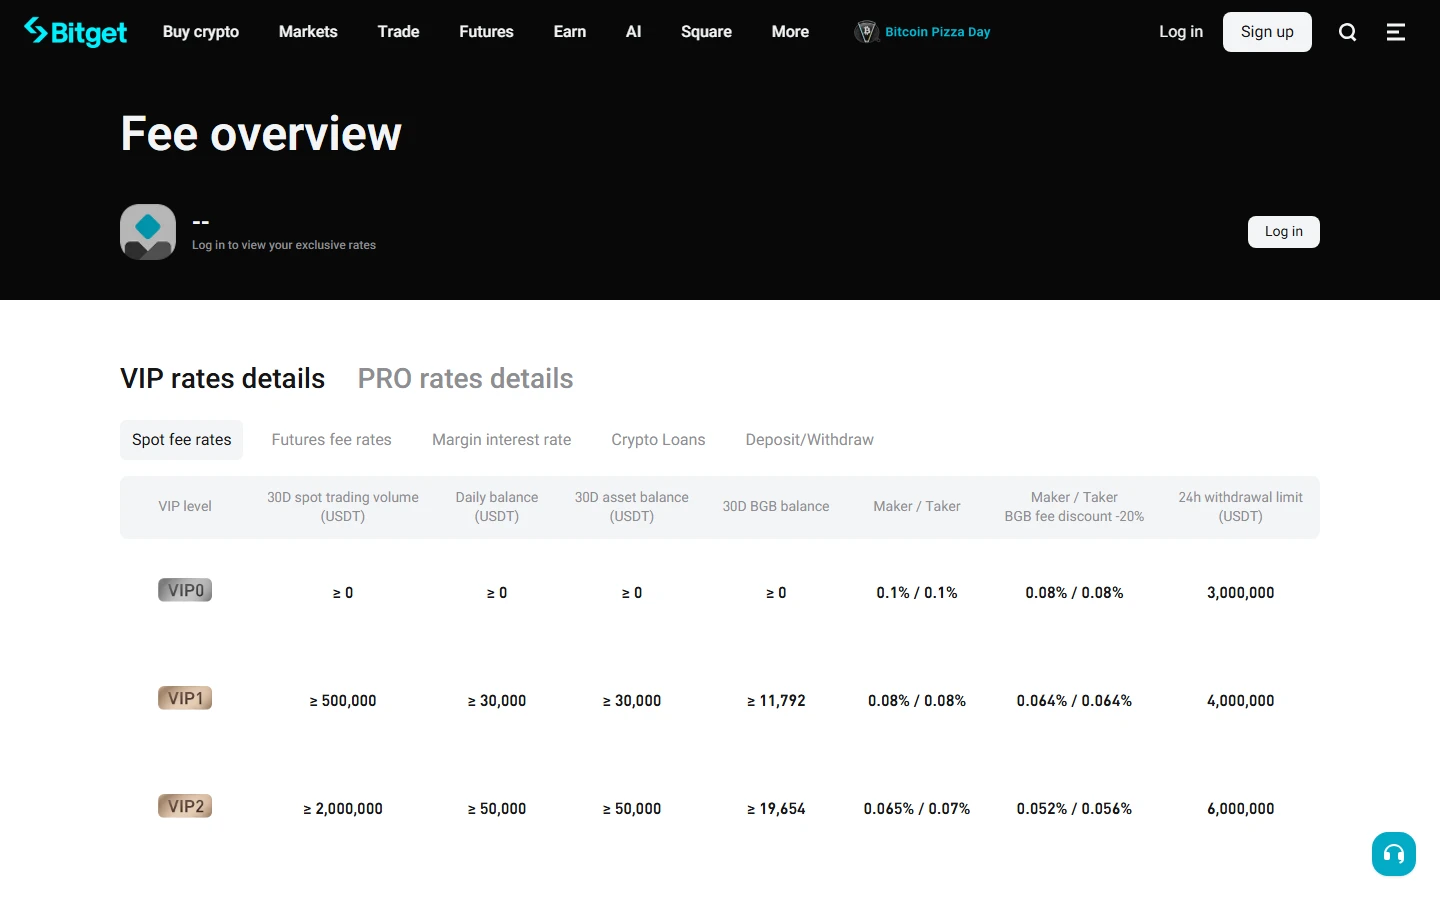Open the AI menu item
Viewport: 1440px width, 900px height.
click(x=633, y=32)
